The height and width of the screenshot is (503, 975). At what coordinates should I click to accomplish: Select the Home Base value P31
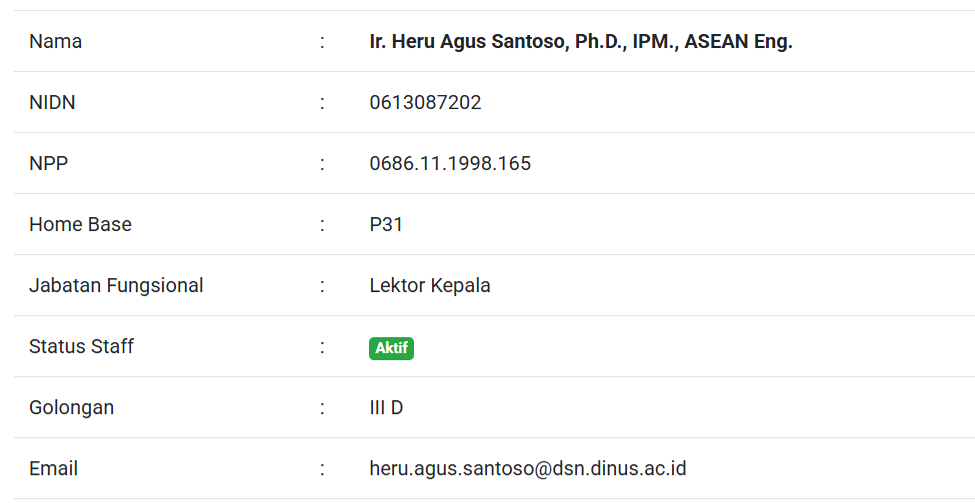tap(386, 225)
